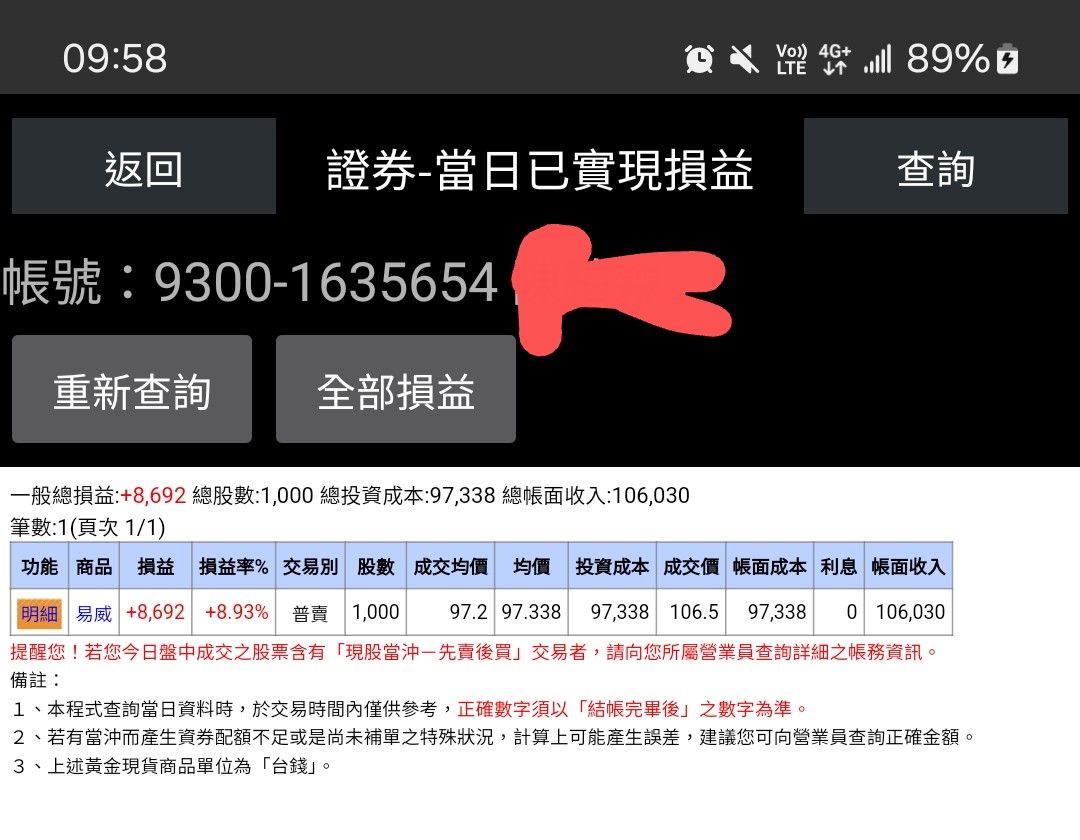Tap the battery charging icon
Viewport: 1080px width, 840px height.
point(1008,59)
